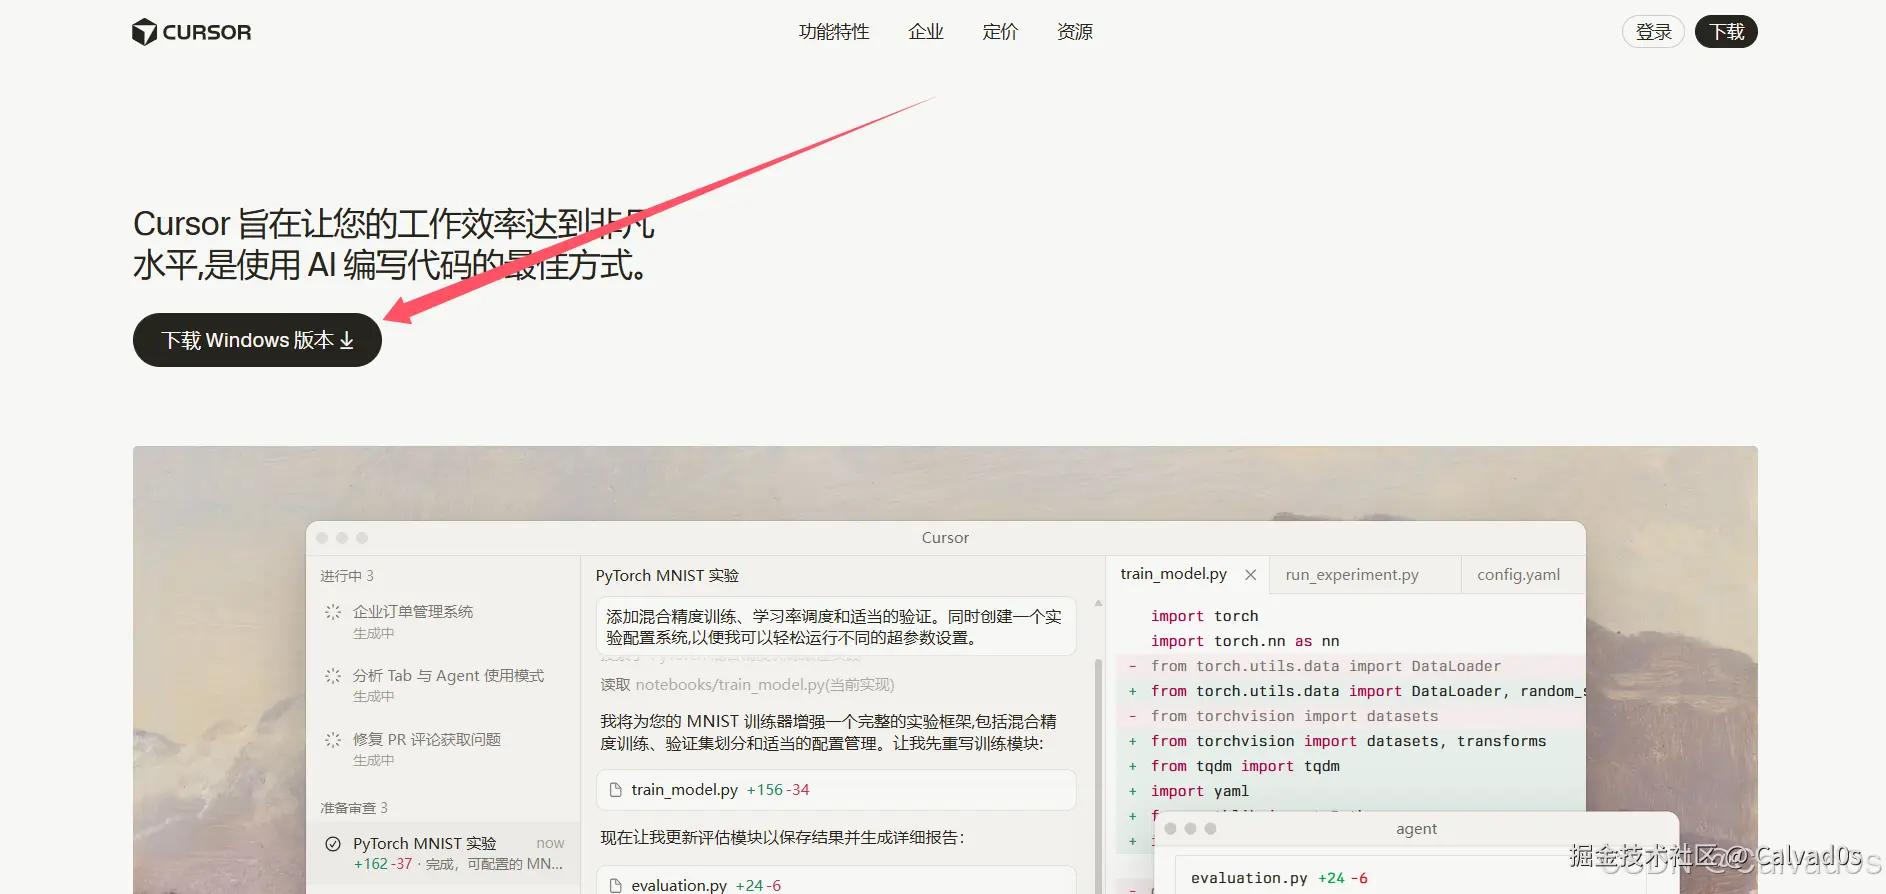Click the Cursor window title text
Screen dimensions: 1886x894
click(945, 538)
